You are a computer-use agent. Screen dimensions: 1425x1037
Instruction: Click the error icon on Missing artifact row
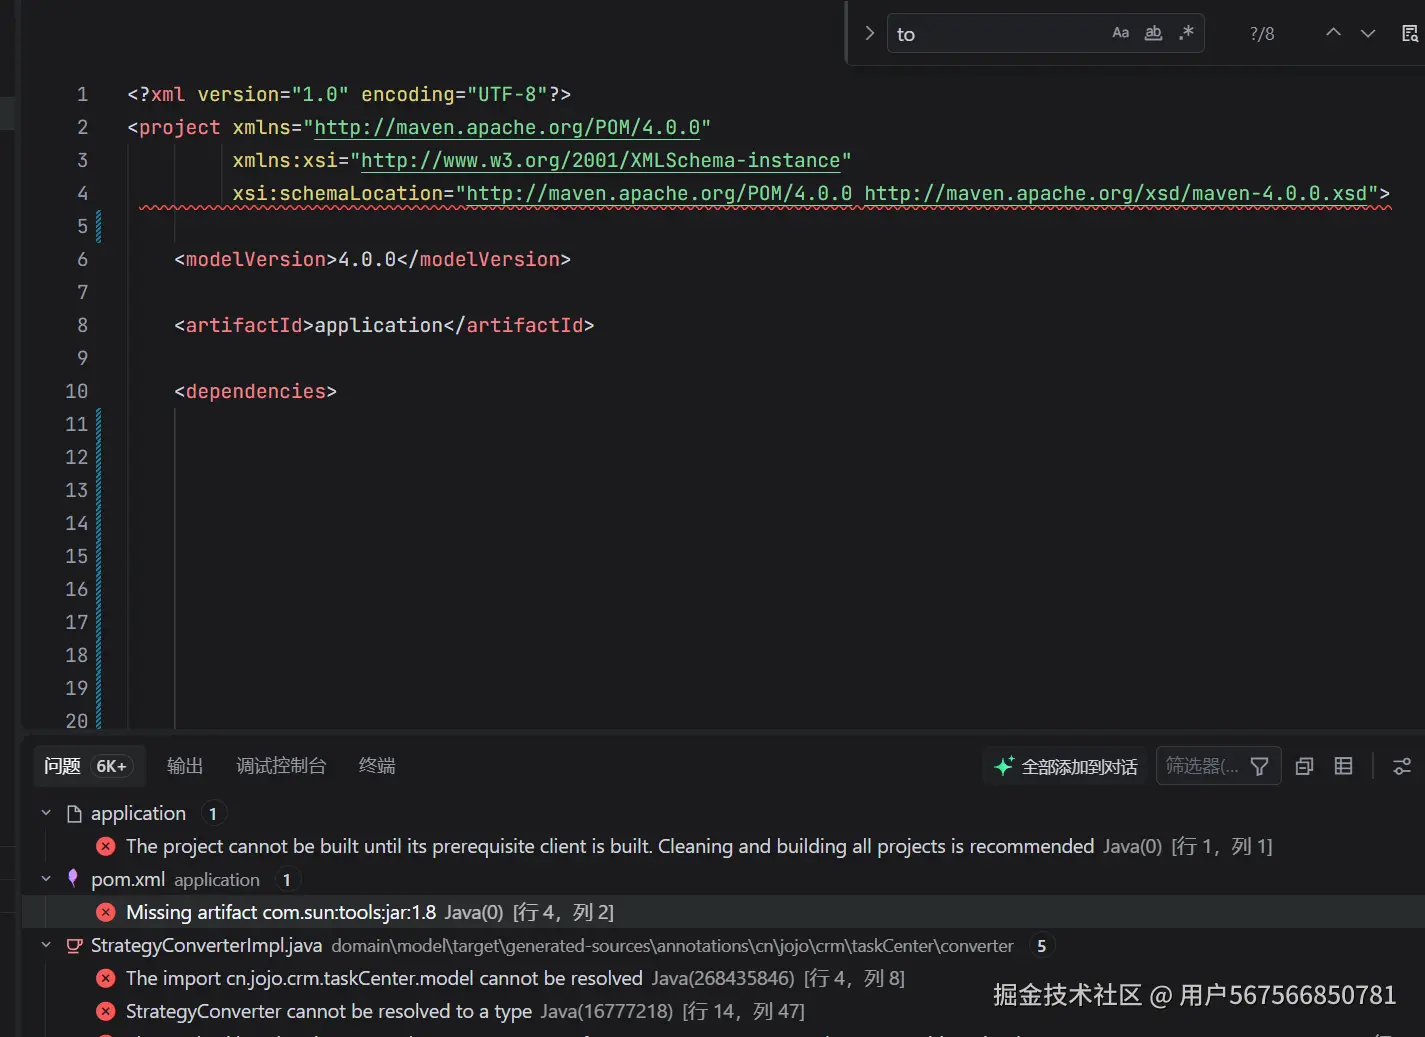tap(105, 912)
